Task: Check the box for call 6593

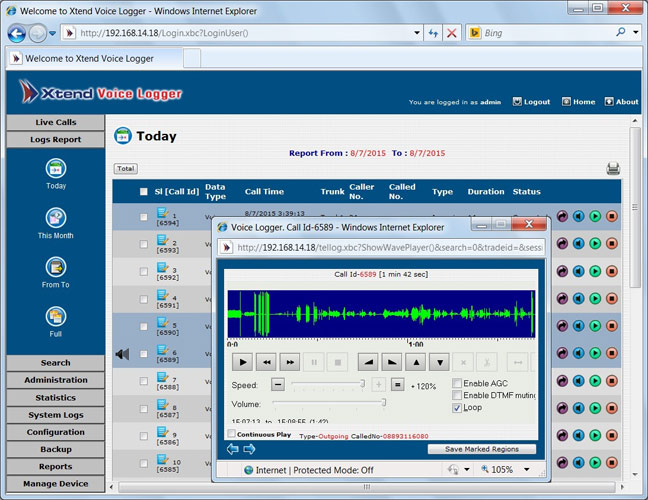Action: point(143,244)
